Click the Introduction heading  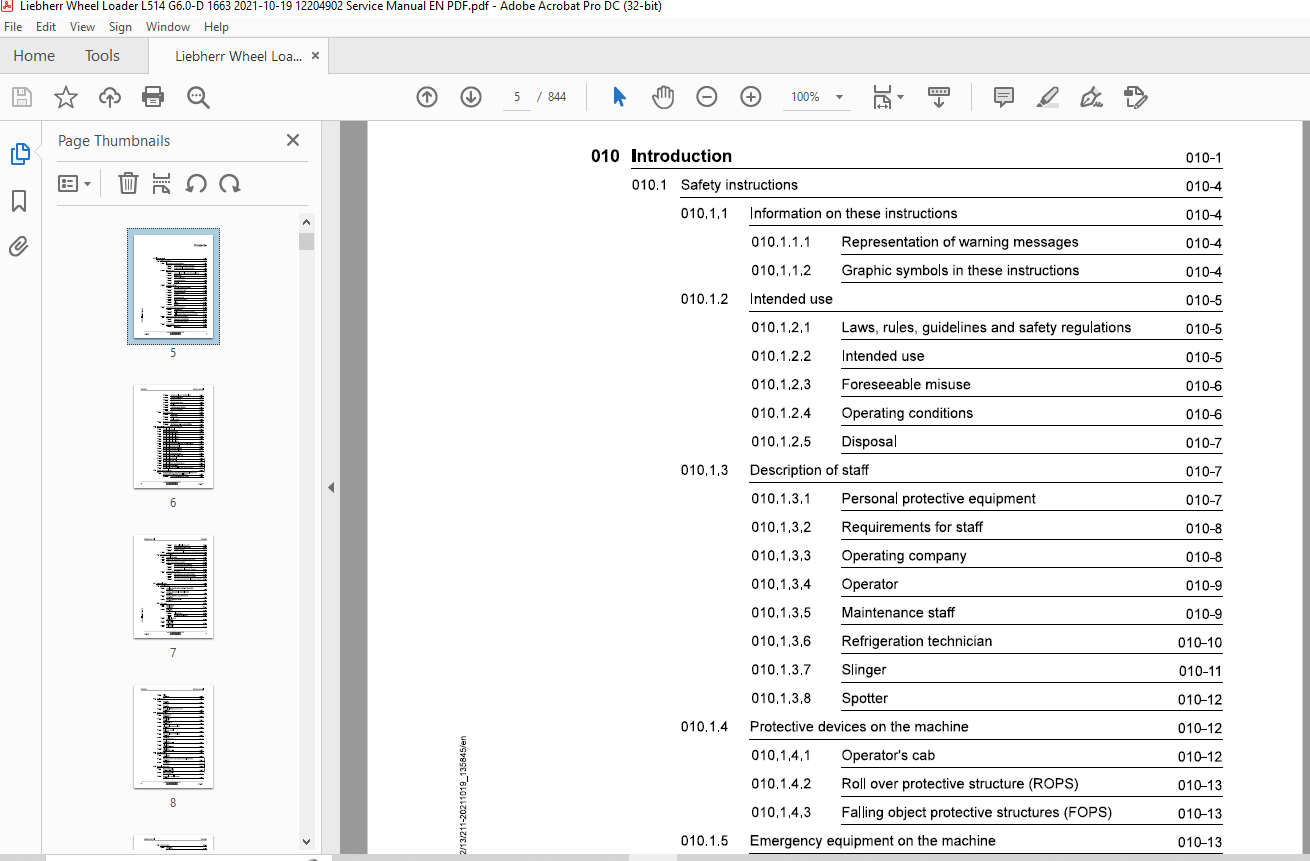[x=681, y=156]
